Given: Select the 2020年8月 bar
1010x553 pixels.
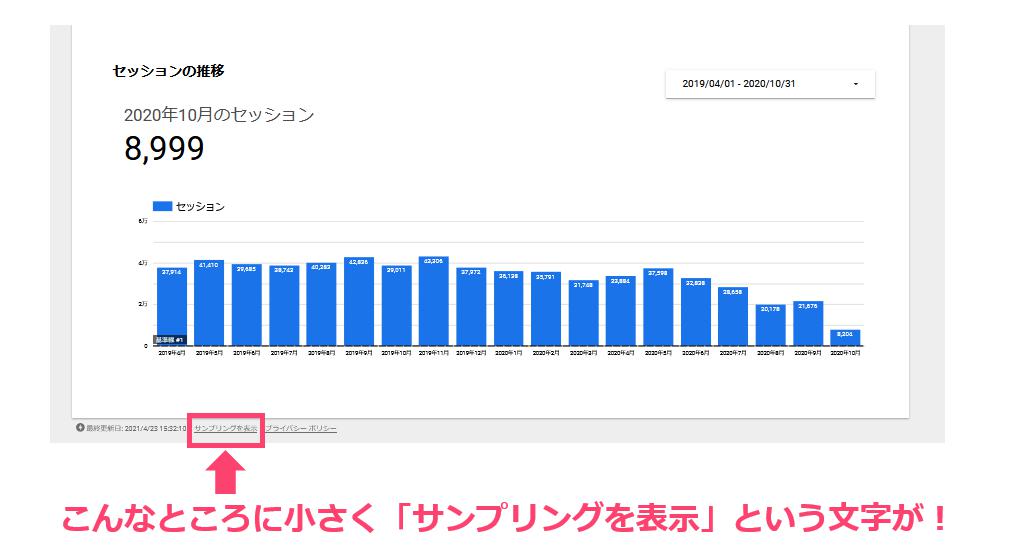Looking at the screenshot, I should click(x=770, y=325).
